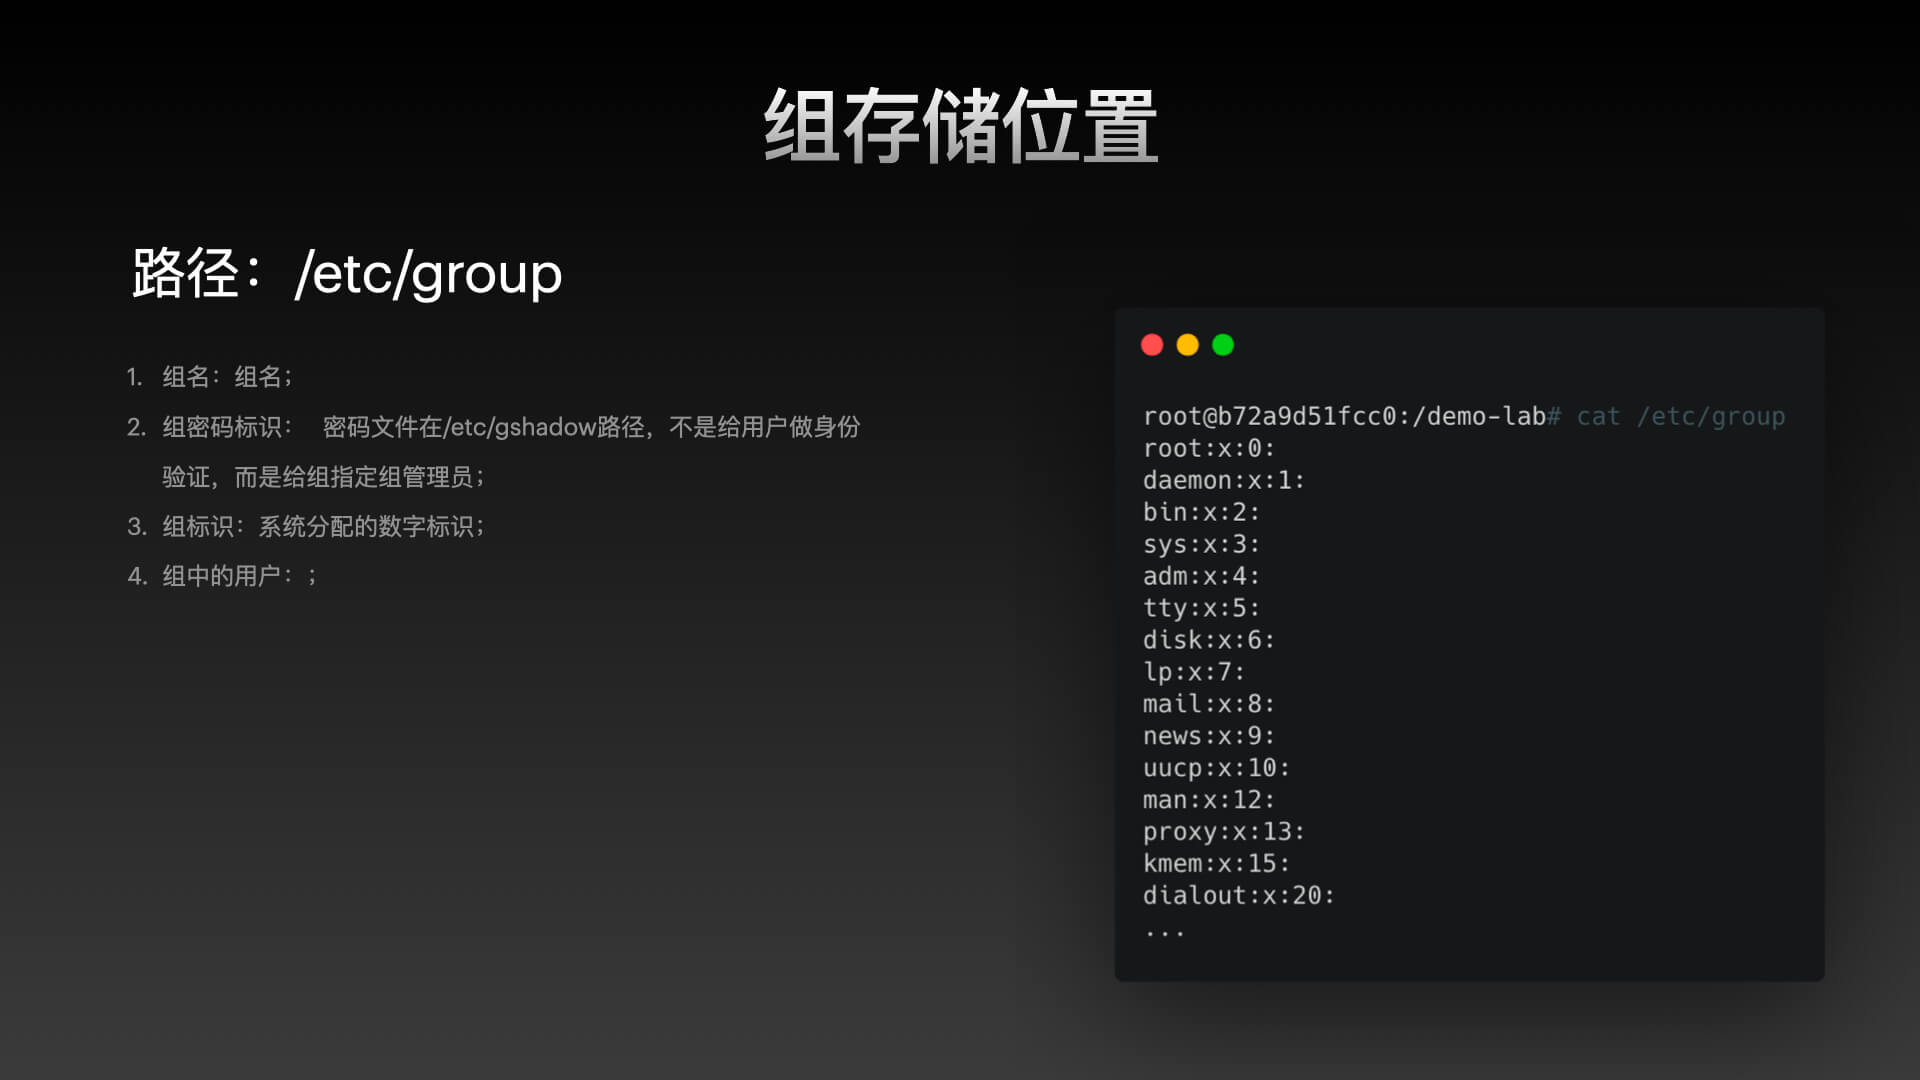
Task: Click the green maximize dot on terminal
Action: pyautogui.click(x=1222, y=345)
